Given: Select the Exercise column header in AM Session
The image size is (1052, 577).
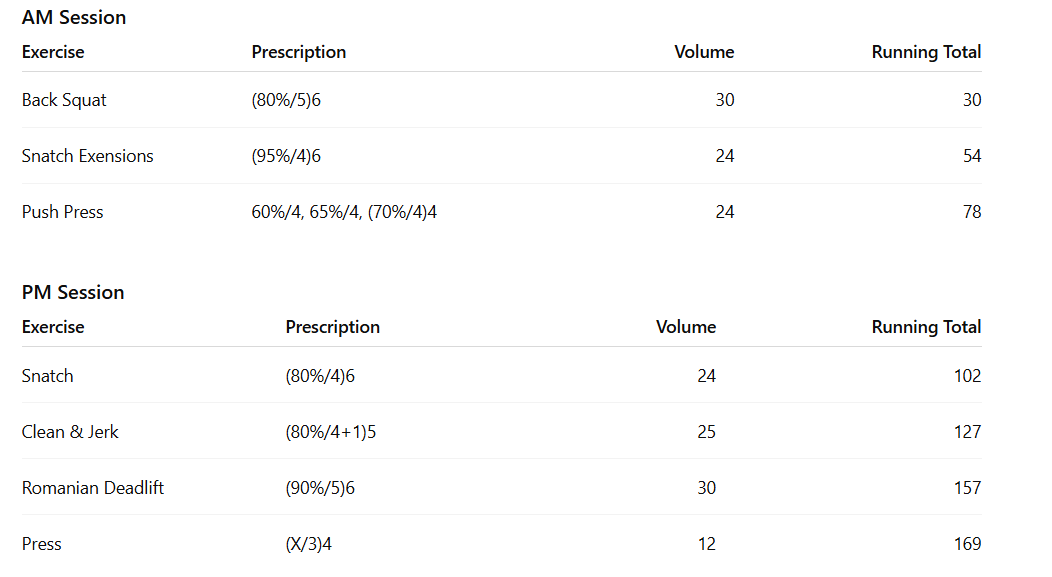Looking at the screenshot, I should [53, 52].
